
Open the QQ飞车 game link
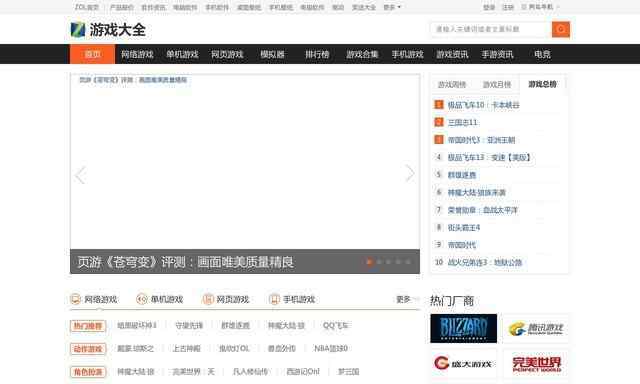click(335, 326)
